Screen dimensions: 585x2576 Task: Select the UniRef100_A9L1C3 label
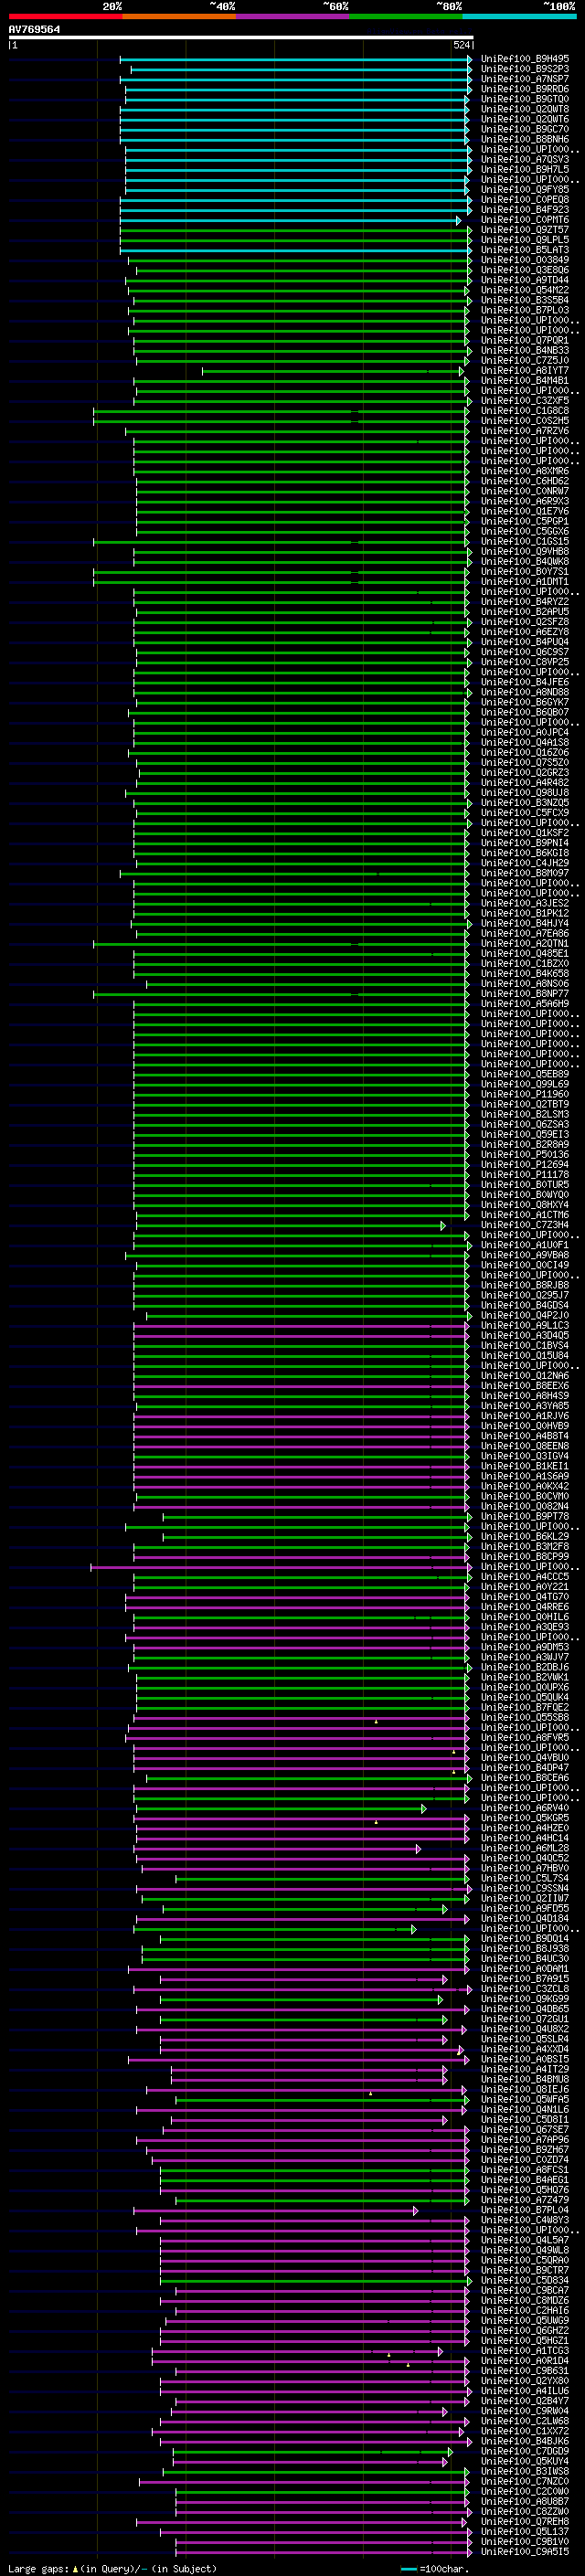(524, 1326)
